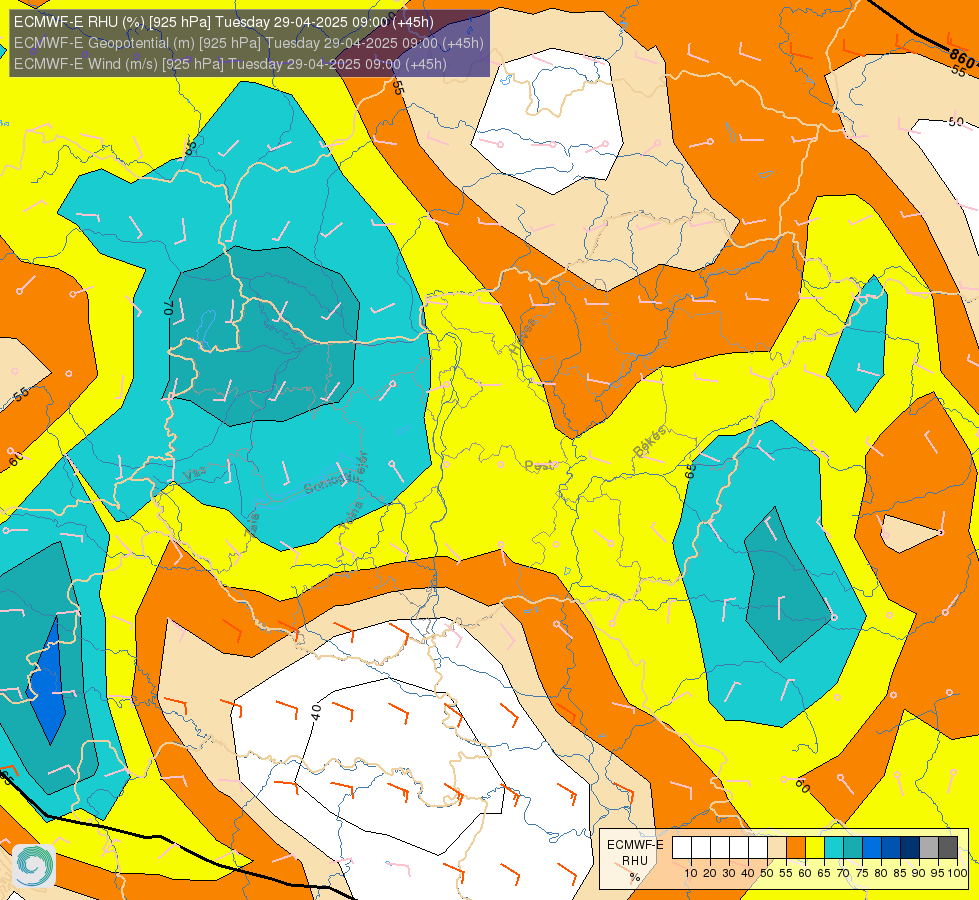The width and height of the screenshot is (979, 900).
Task: Click the navy 85–90 legend swatch
Action: [x=910, y=847]
